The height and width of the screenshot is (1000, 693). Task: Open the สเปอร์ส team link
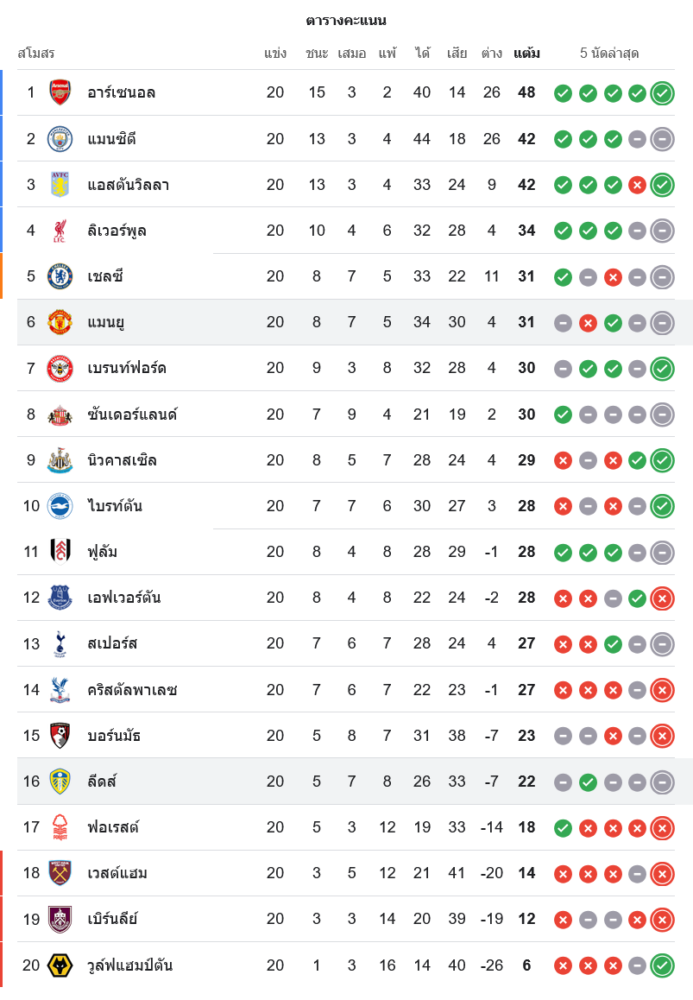(112, 644)
